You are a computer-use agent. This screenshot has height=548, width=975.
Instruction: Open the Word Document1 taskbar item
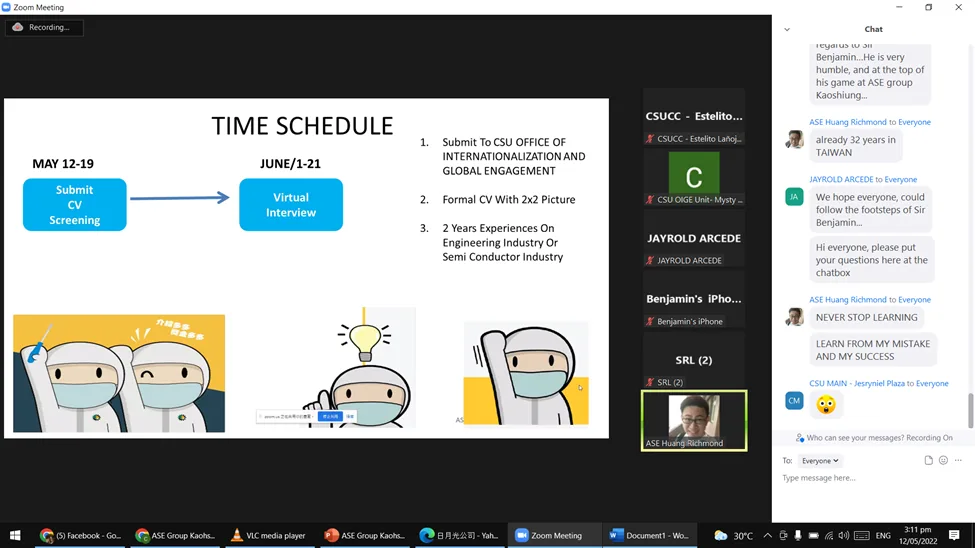coord(649,536)
